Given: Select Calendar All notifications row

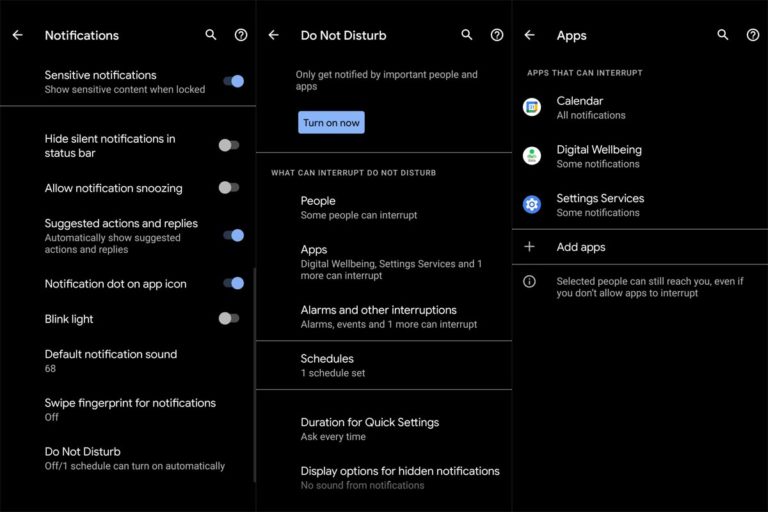Looking at the screenshot, I should click(640, 107).
